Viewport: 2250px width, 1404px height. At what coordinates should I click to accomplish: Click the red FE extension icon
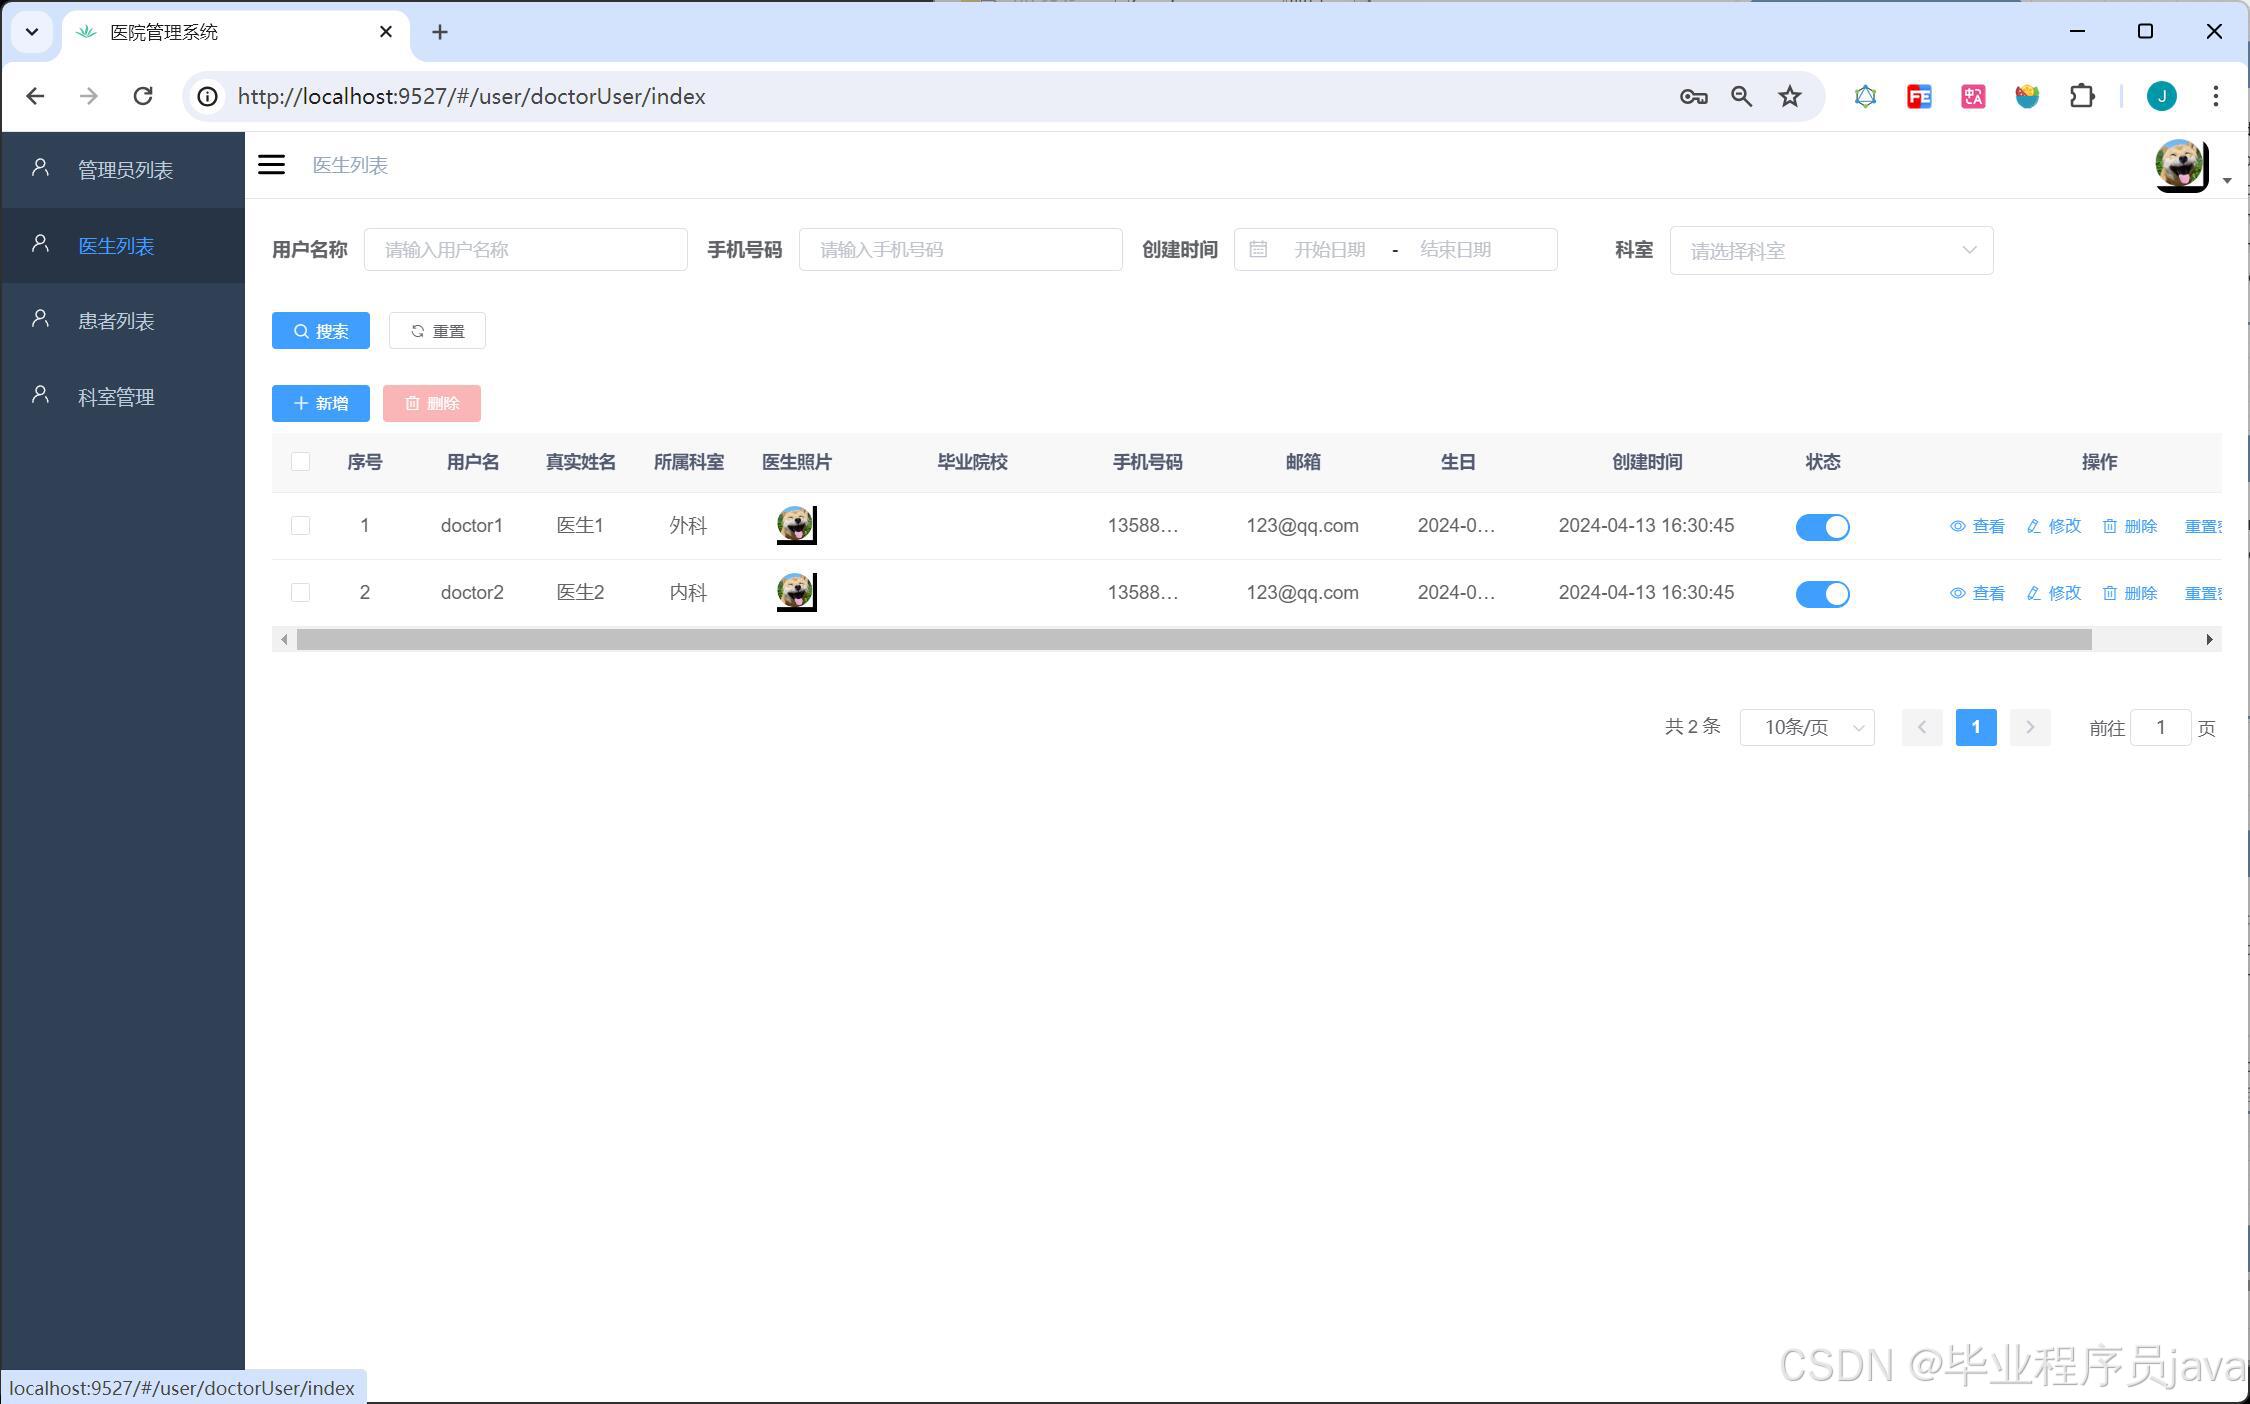click(1919, 96)
